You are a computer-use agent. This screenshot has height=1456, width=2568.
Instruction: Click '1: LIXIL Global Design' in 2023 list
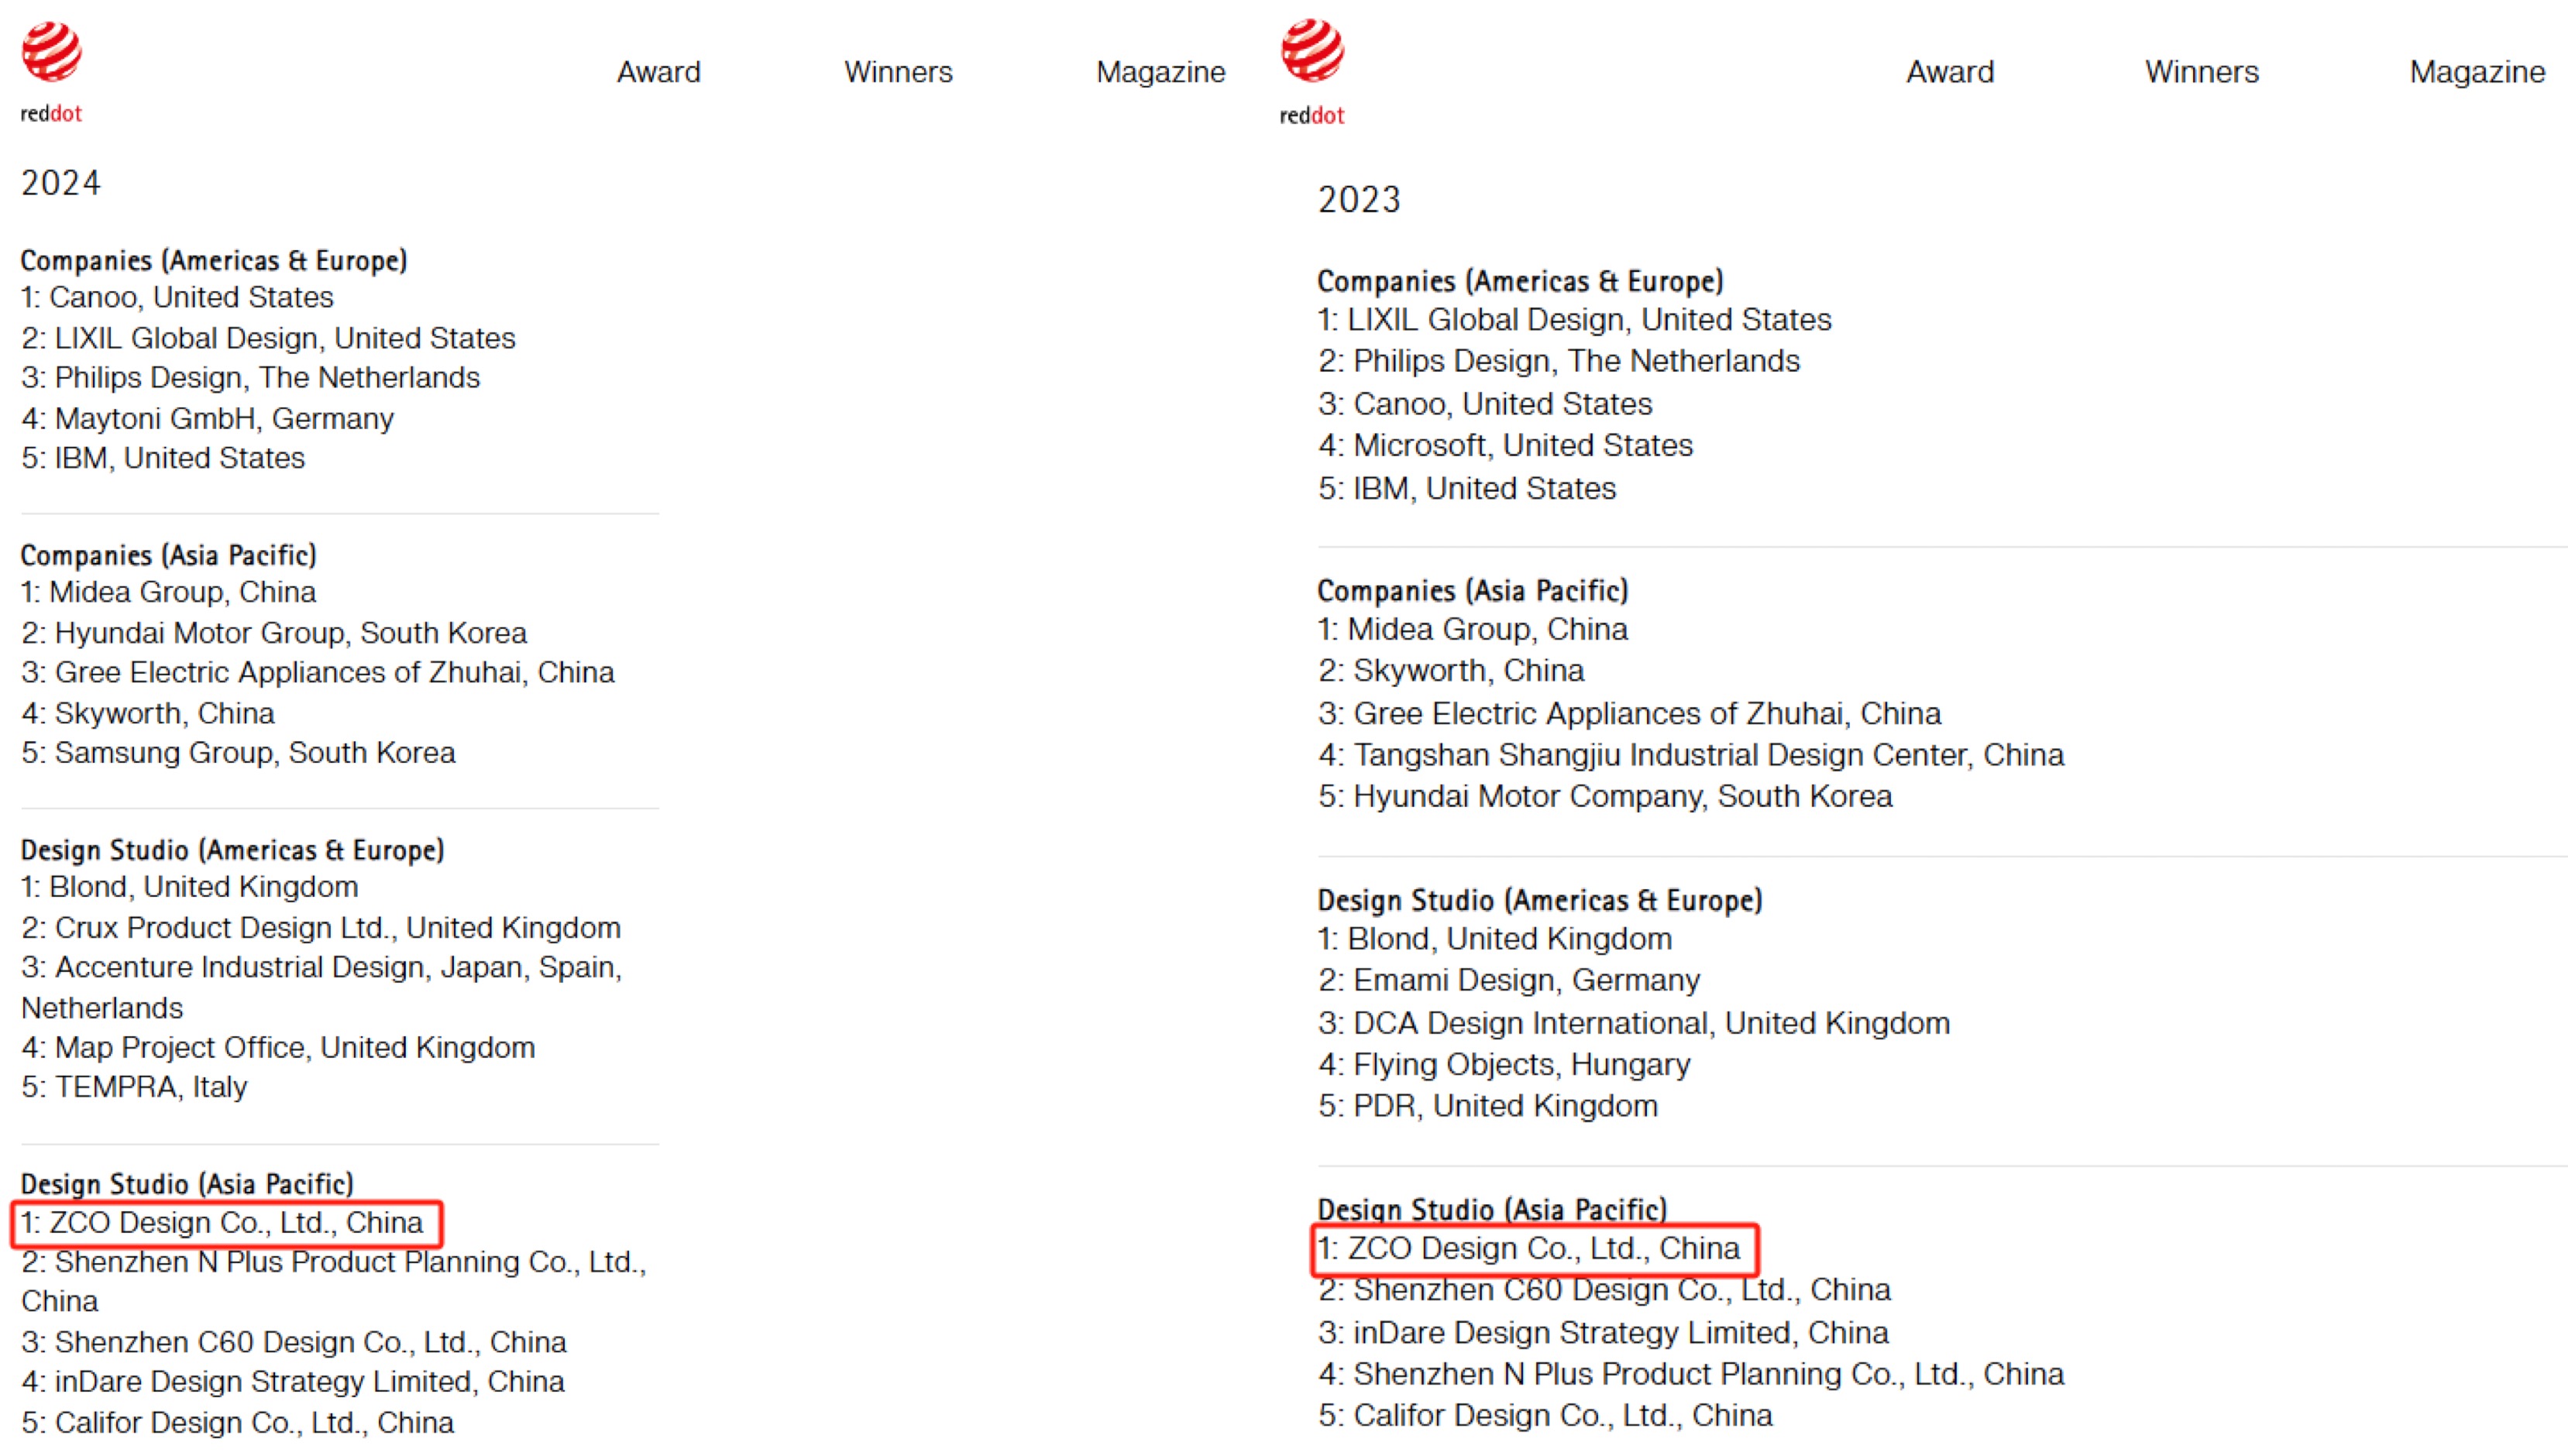pos(1574,320)
